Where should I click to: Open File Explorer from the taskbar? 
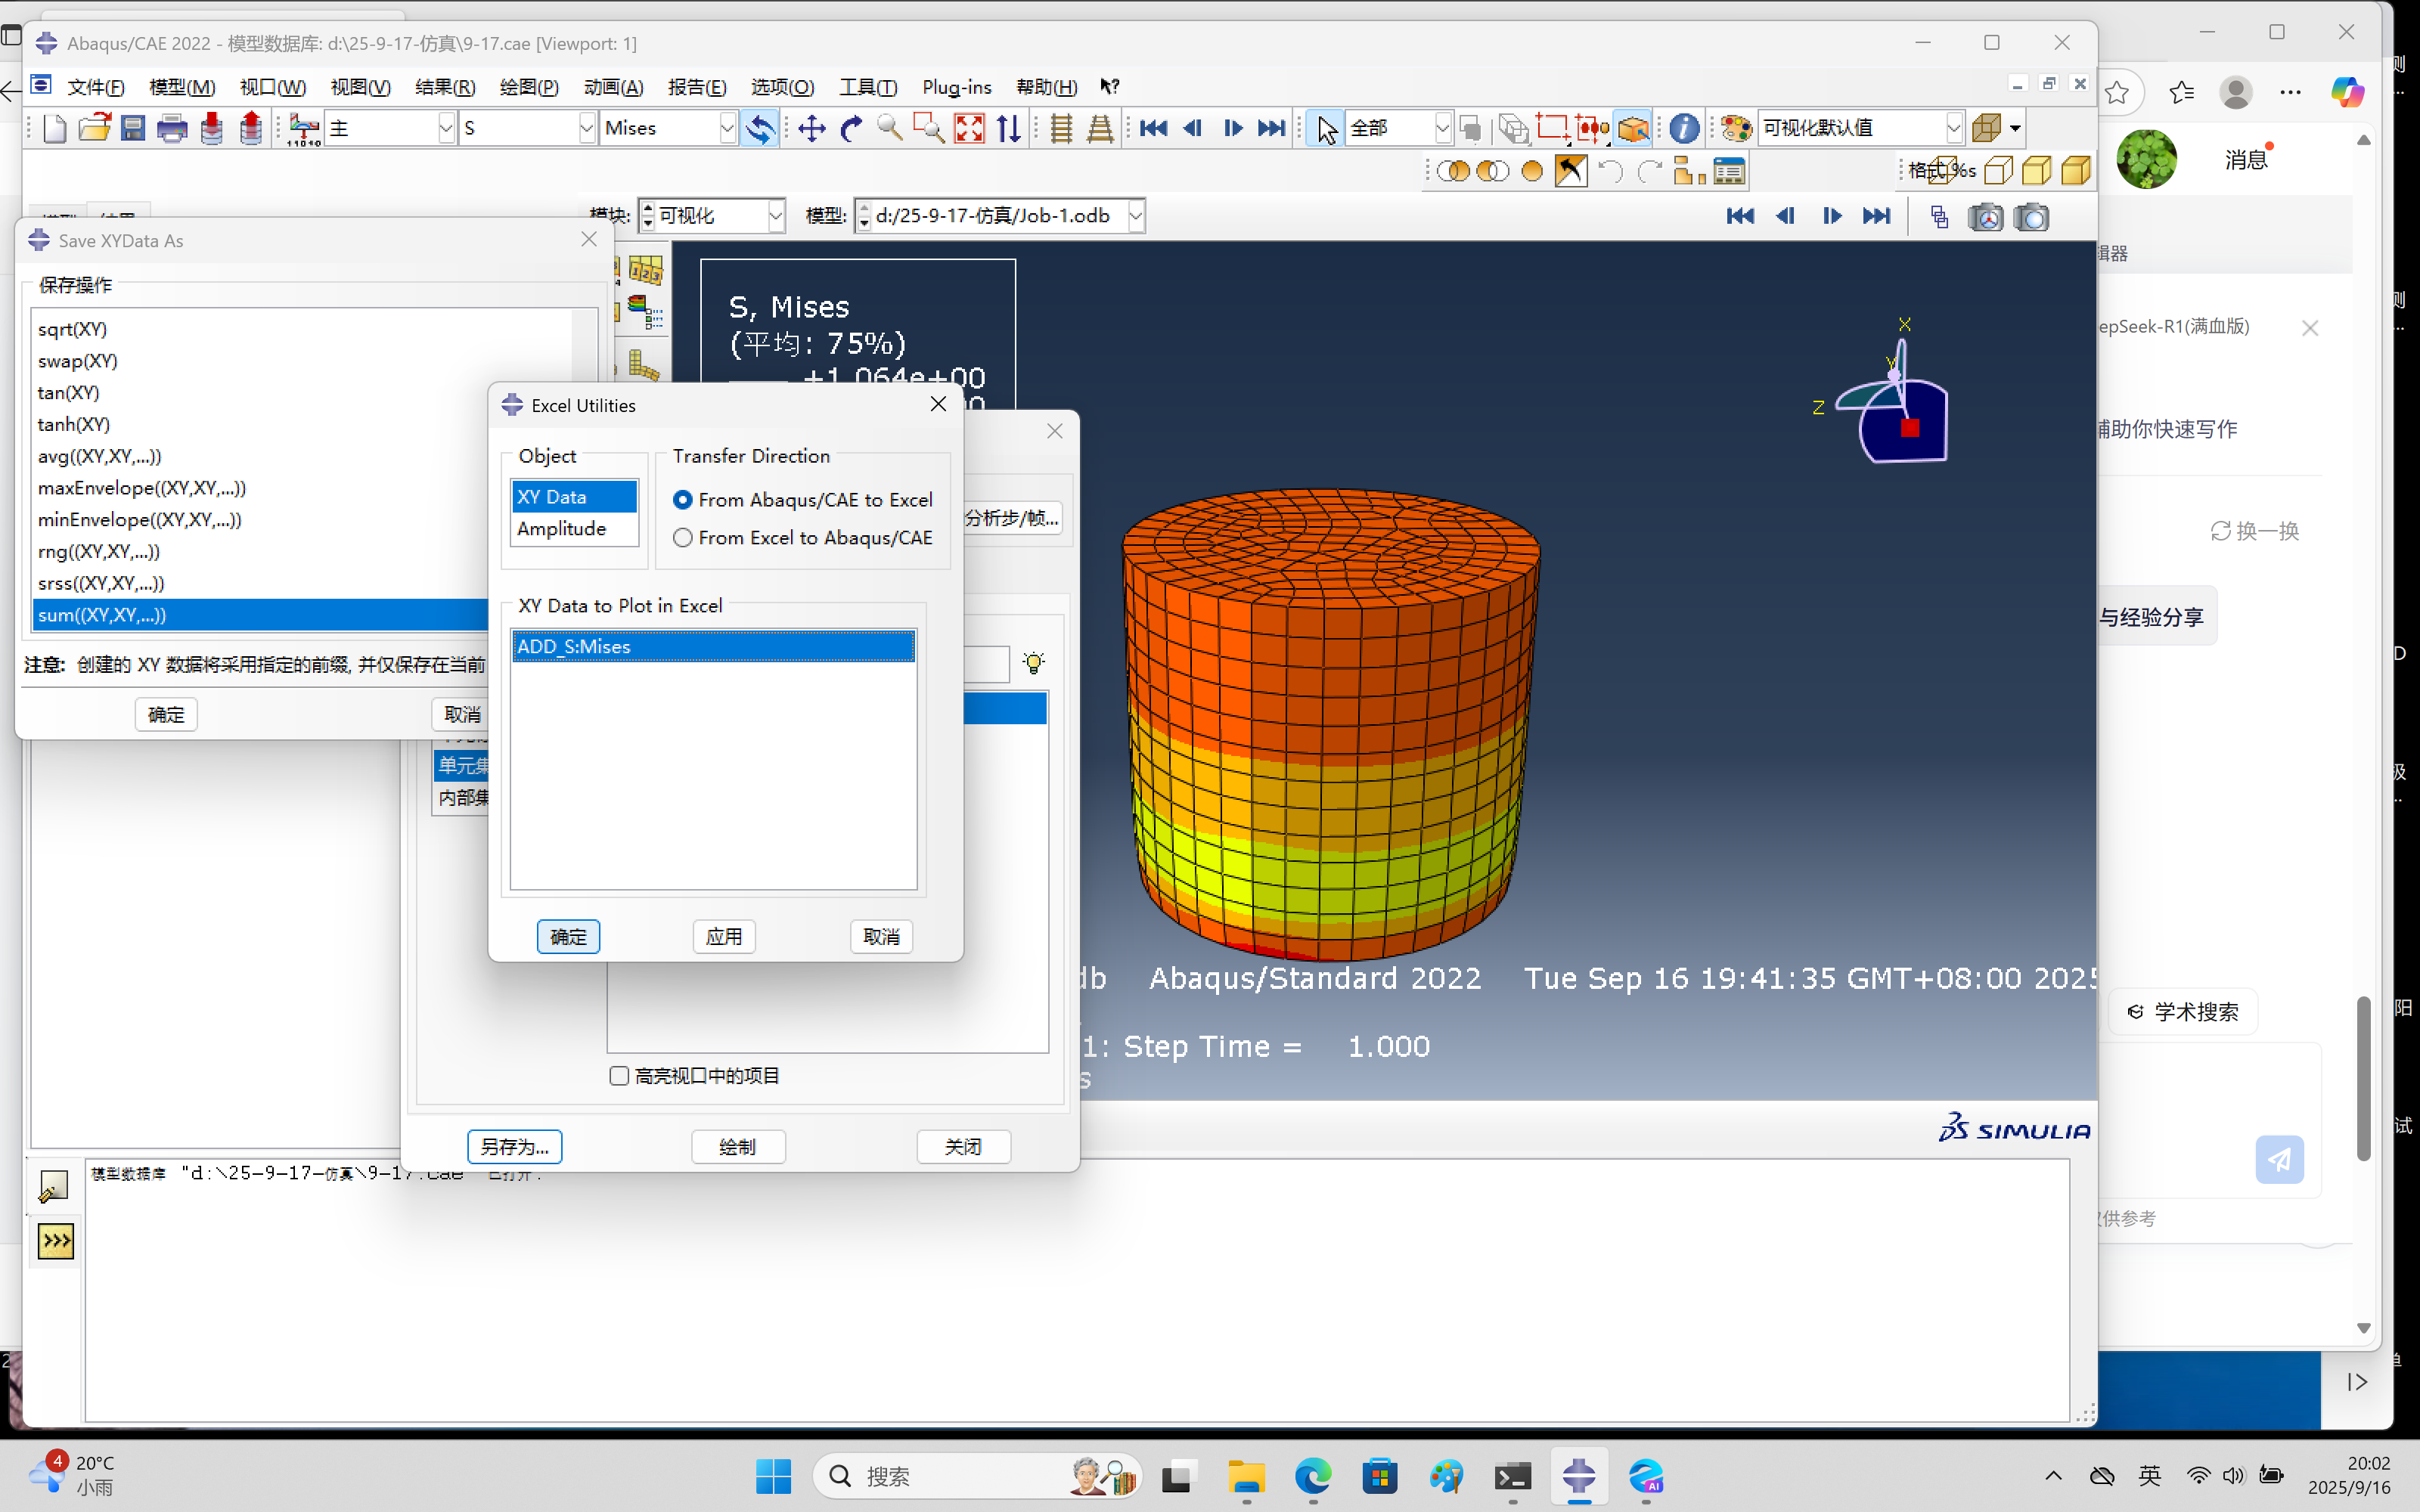[x=1246, y=1477]
